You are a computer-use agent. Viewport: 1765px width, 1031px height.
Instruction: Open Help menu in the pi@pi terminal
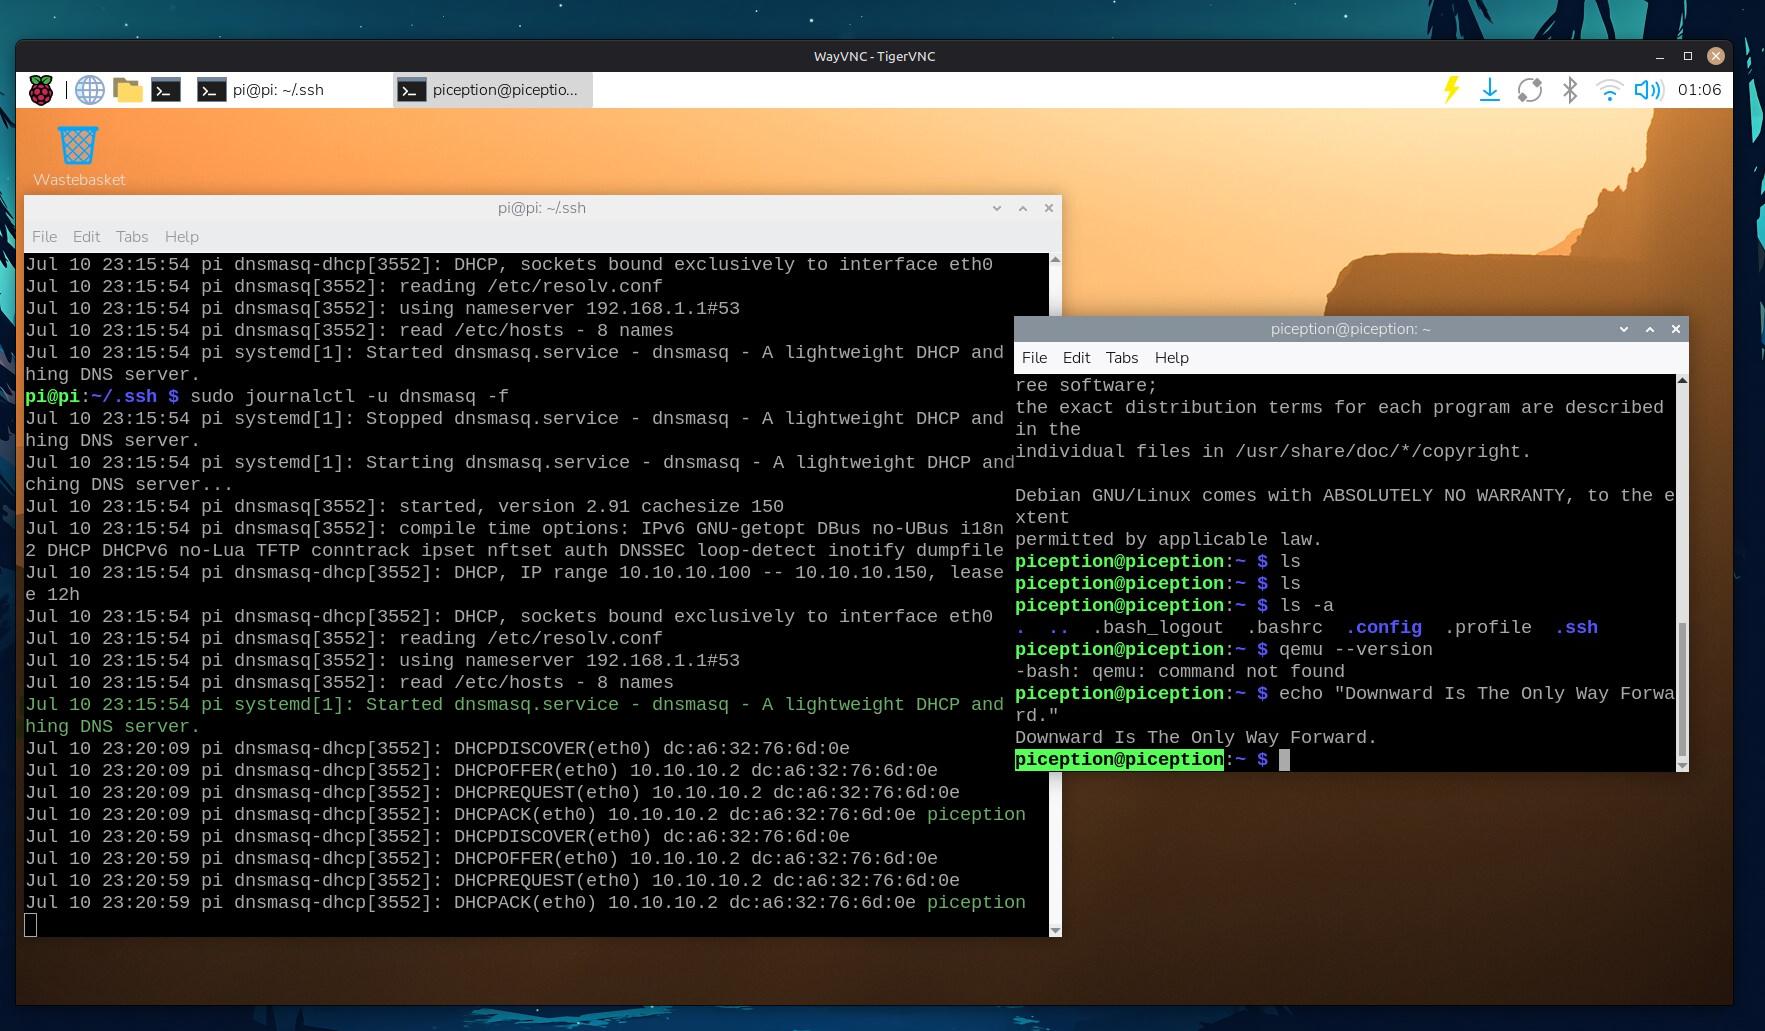click(182, 237)
